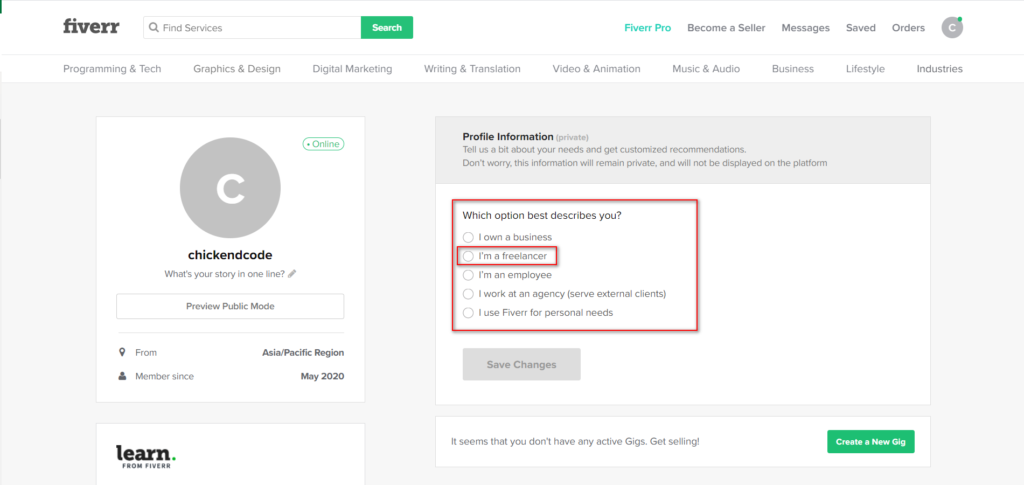Open the Industries category
1024x485 pixels.
939,69
